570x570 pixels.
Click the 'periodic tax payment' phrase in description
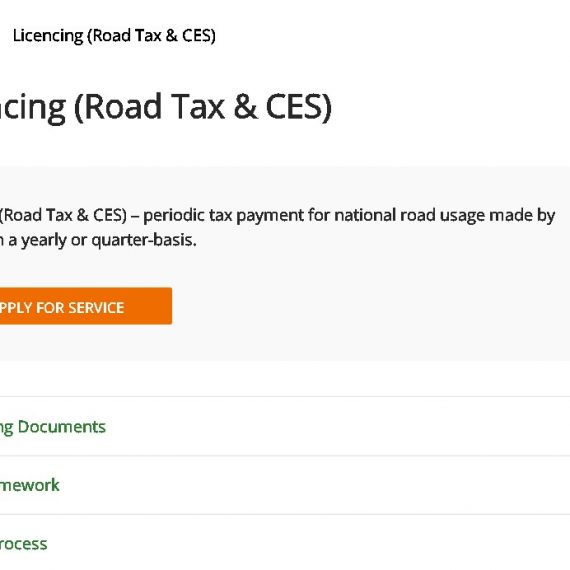coord(223,215)
